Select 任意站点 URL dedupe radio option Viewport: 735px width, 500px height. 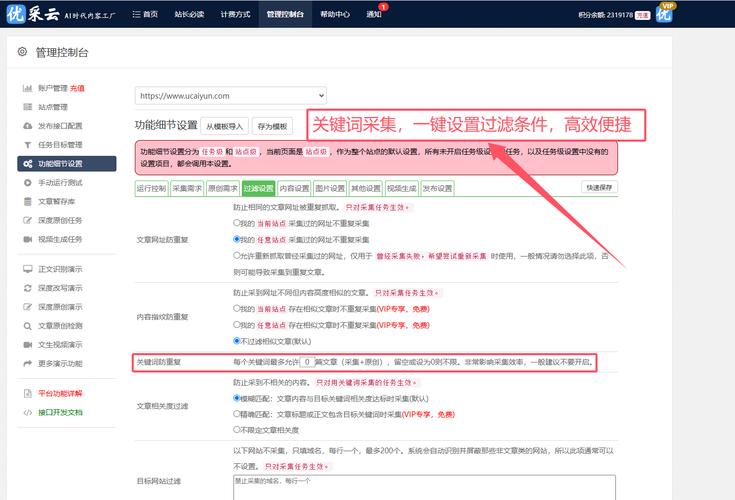click(237, 239)
